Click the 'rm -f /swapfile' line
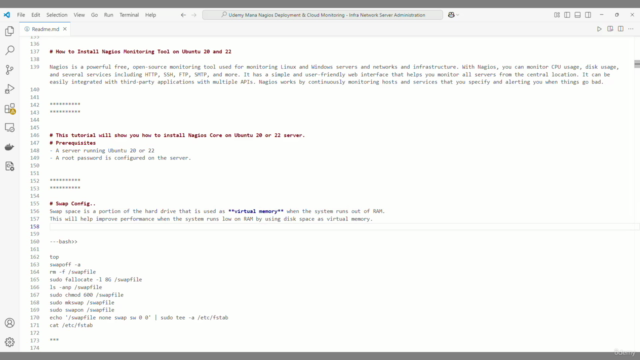 coord(73,272)
